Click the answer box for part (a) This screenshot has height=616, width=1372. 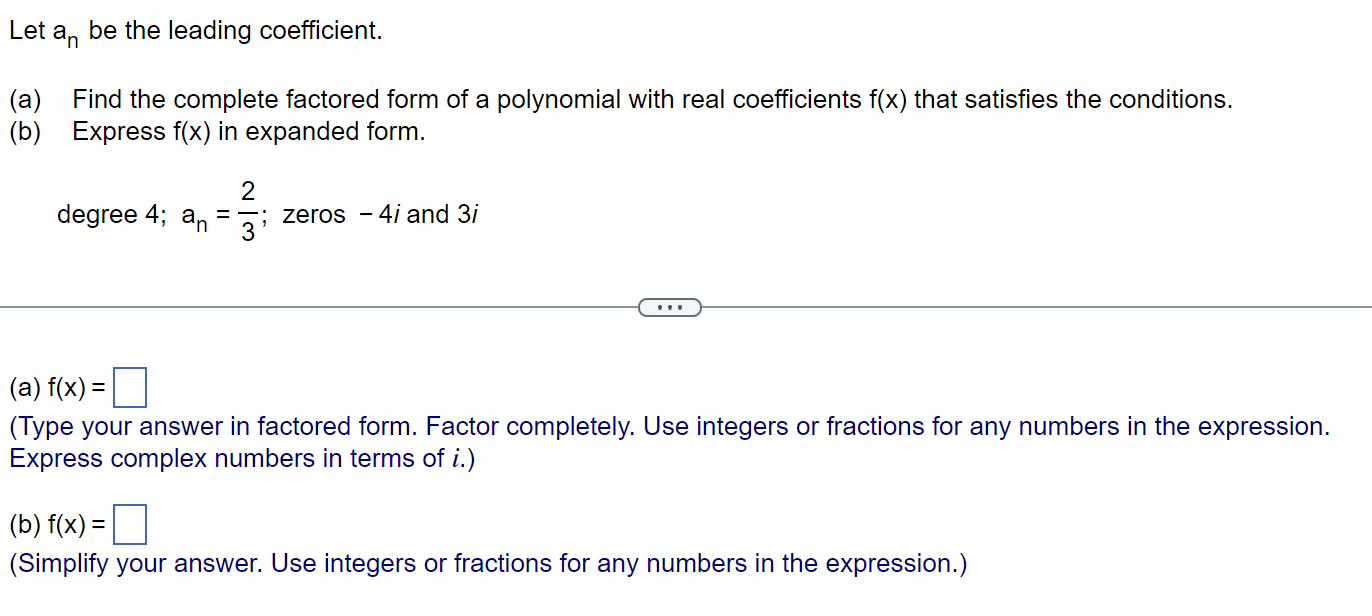(x=130, y=388)
